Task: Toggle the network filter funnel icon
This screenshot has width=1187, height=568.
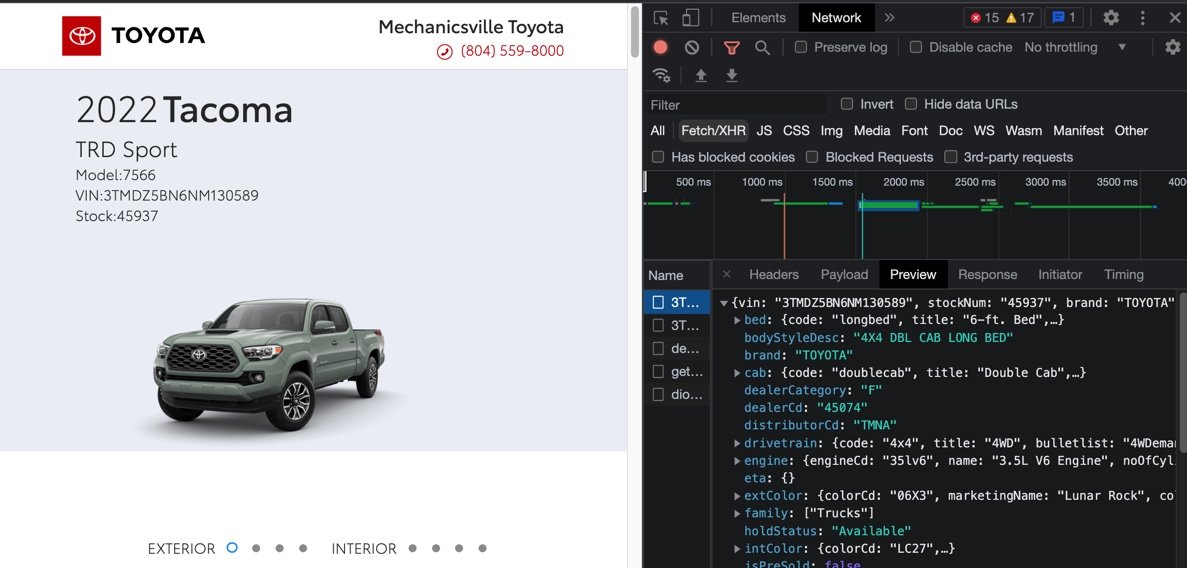Action: (x=731, y=48)
